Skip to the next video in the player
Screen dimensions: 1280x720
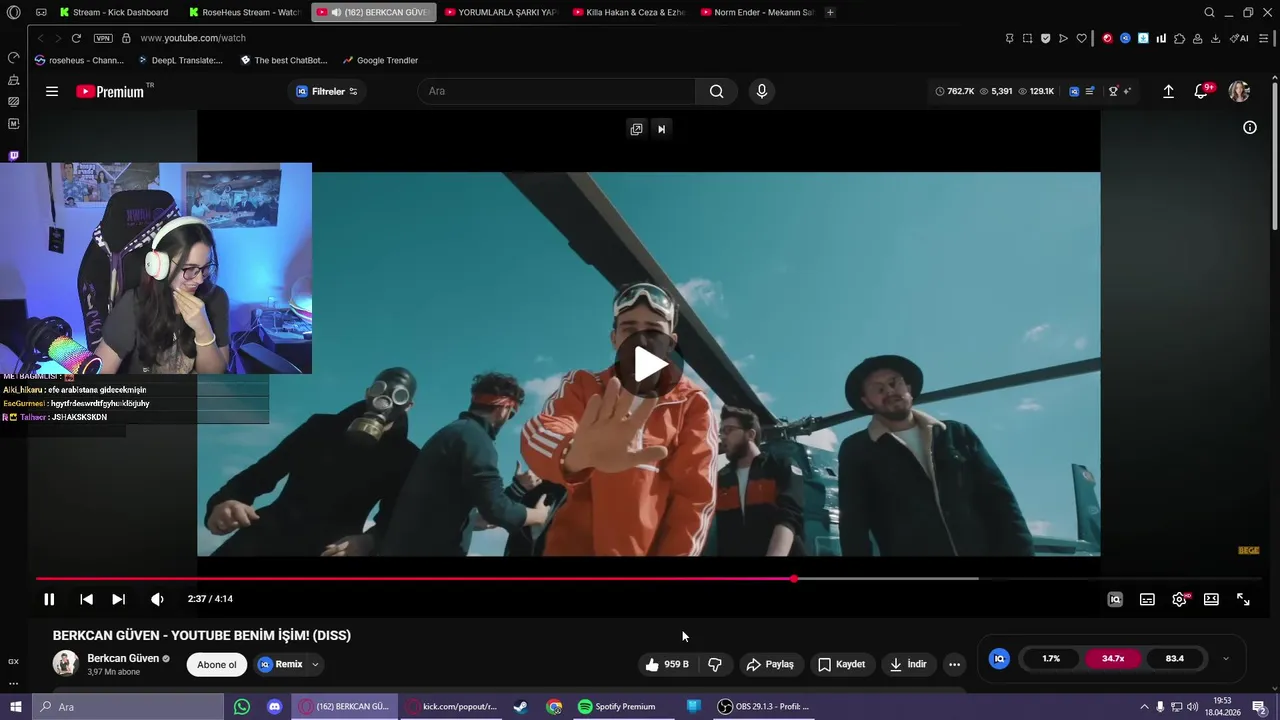[x=118, y=599]
